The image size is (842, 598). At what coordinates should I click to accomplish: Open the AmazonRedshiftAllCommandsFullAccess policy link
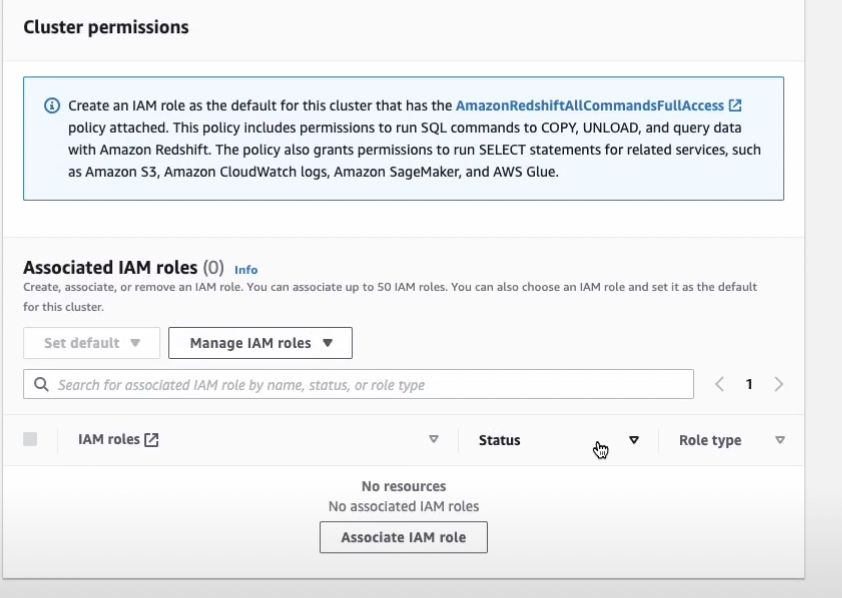(590, 105)
